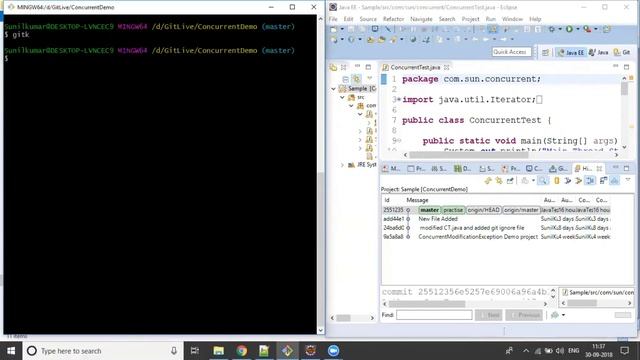640x360 pixels.
Task: Select the 'ConcurrentModificationException Demo project' commit
Action: point(496,237)
